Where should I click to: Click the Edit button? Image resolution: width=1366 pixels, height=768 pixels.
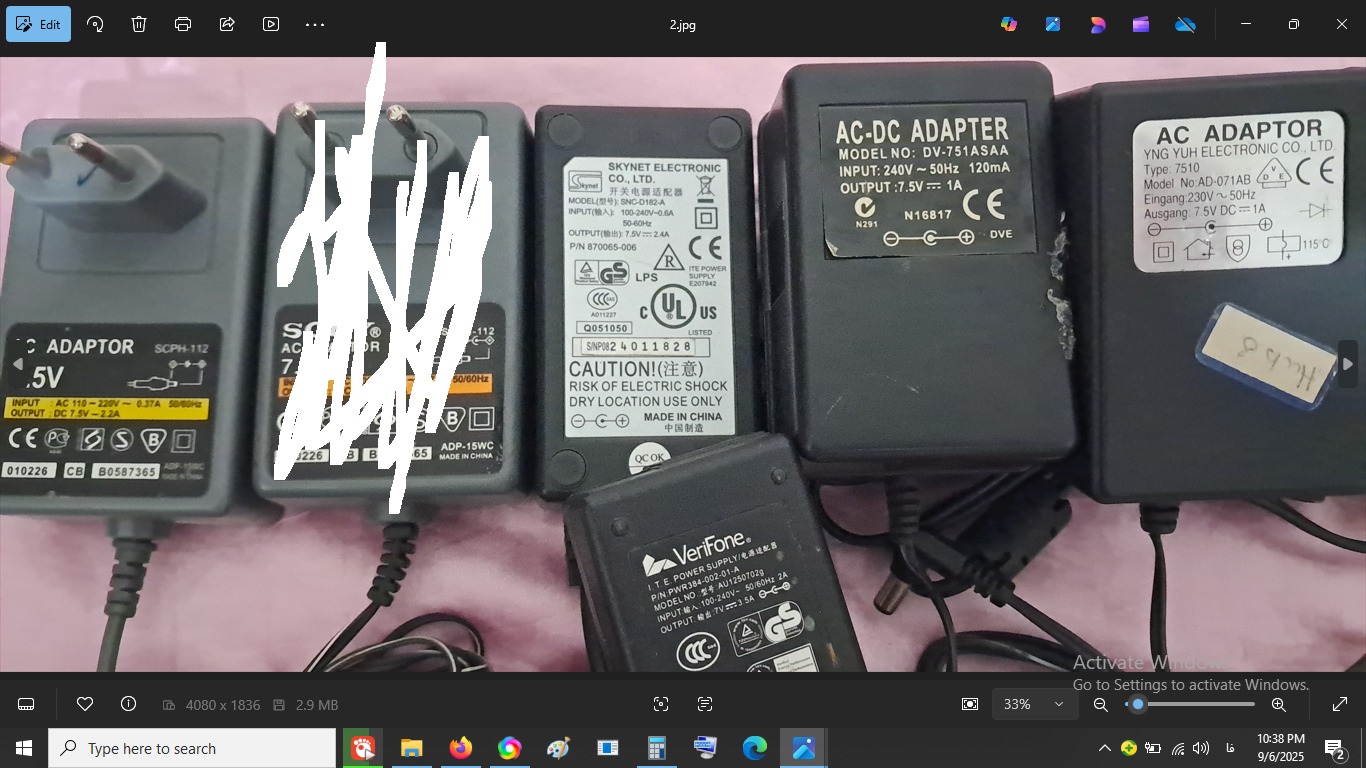pyautogui.click(x=38, y=24)
